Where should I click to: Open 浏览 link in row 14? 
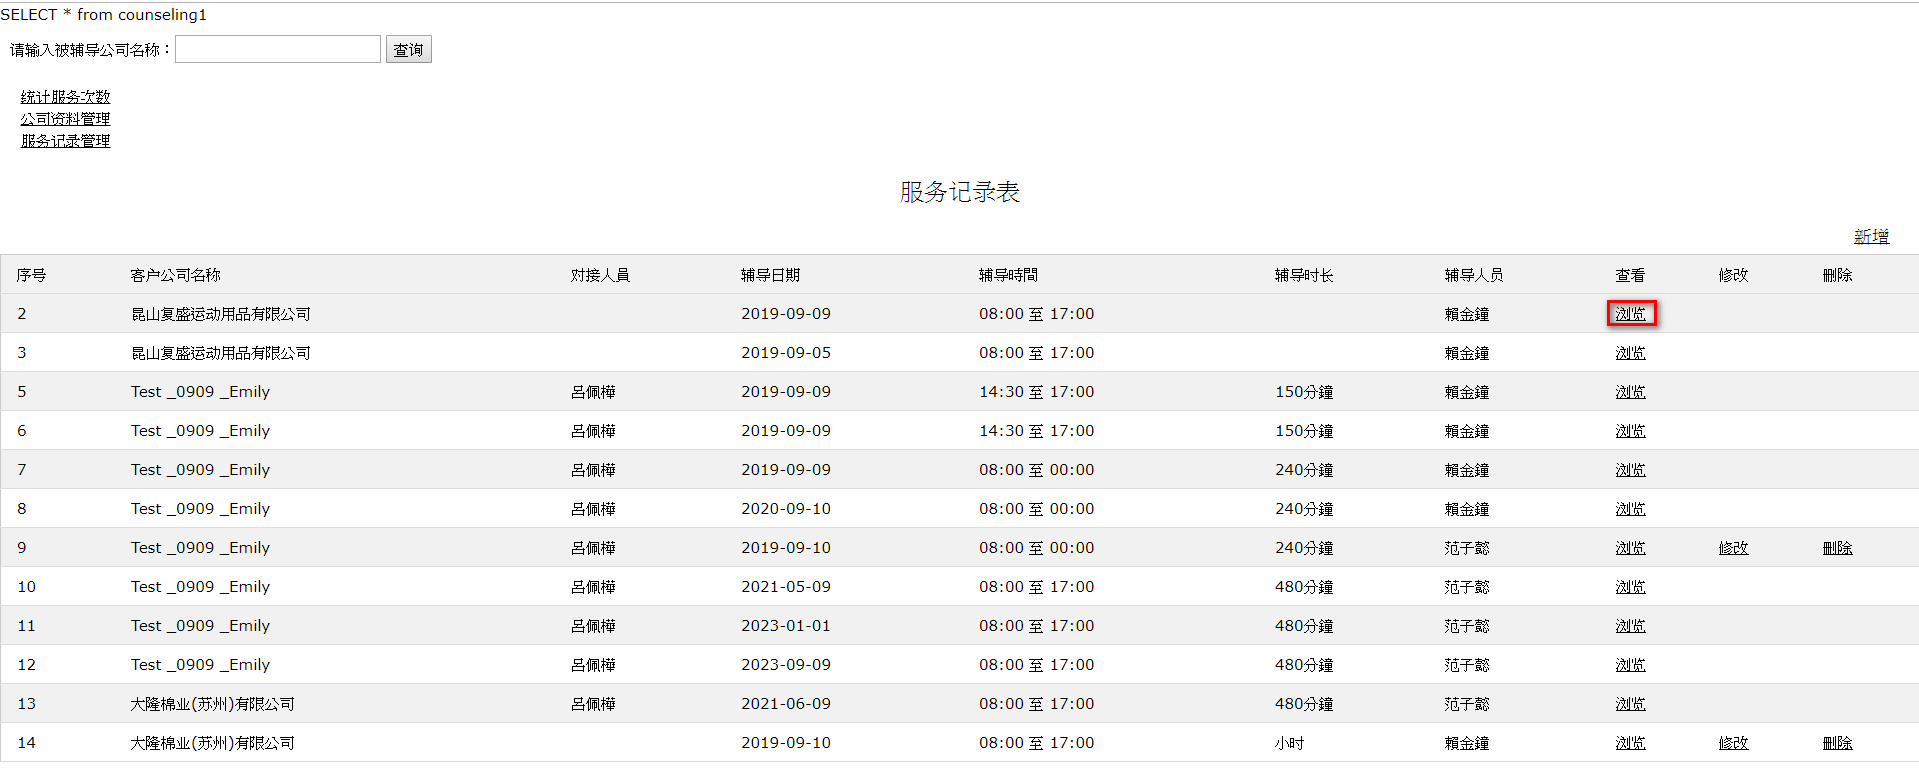[x=1630, y=743]
